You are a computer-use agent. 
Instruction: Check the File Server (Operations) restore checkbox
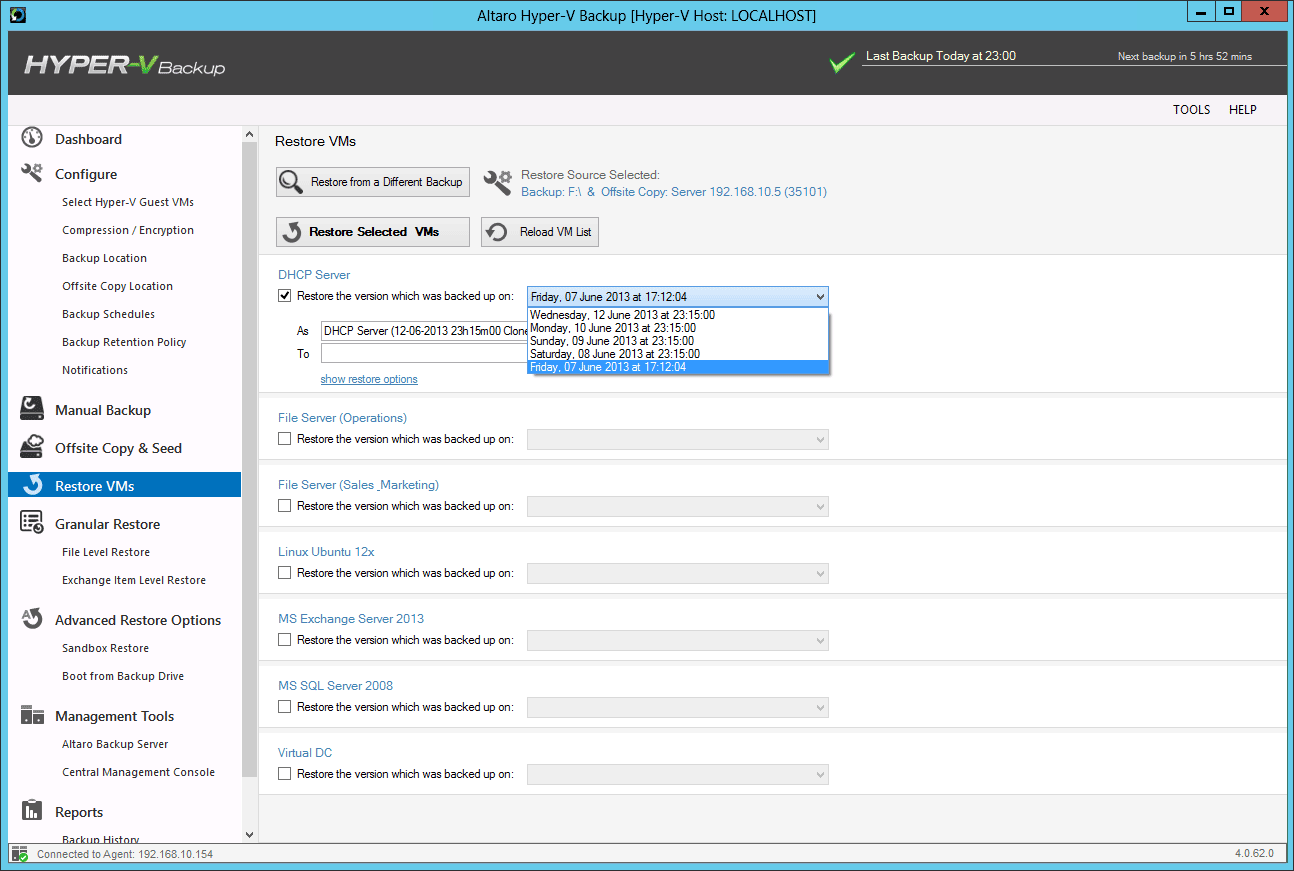point(285,439)
